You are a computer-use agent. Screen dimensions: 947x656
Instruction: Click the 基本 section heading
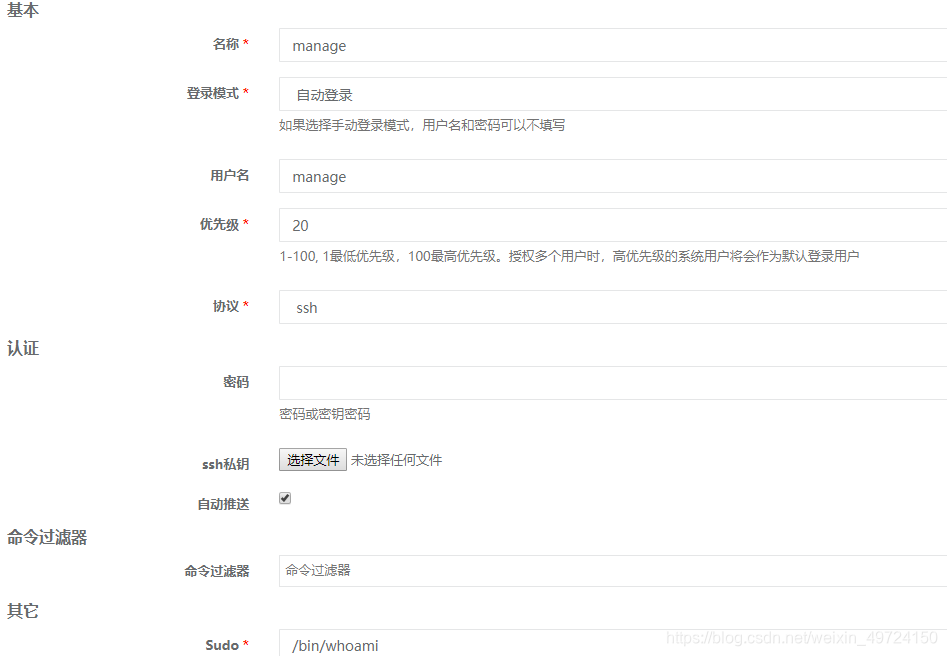coord(23,10)
